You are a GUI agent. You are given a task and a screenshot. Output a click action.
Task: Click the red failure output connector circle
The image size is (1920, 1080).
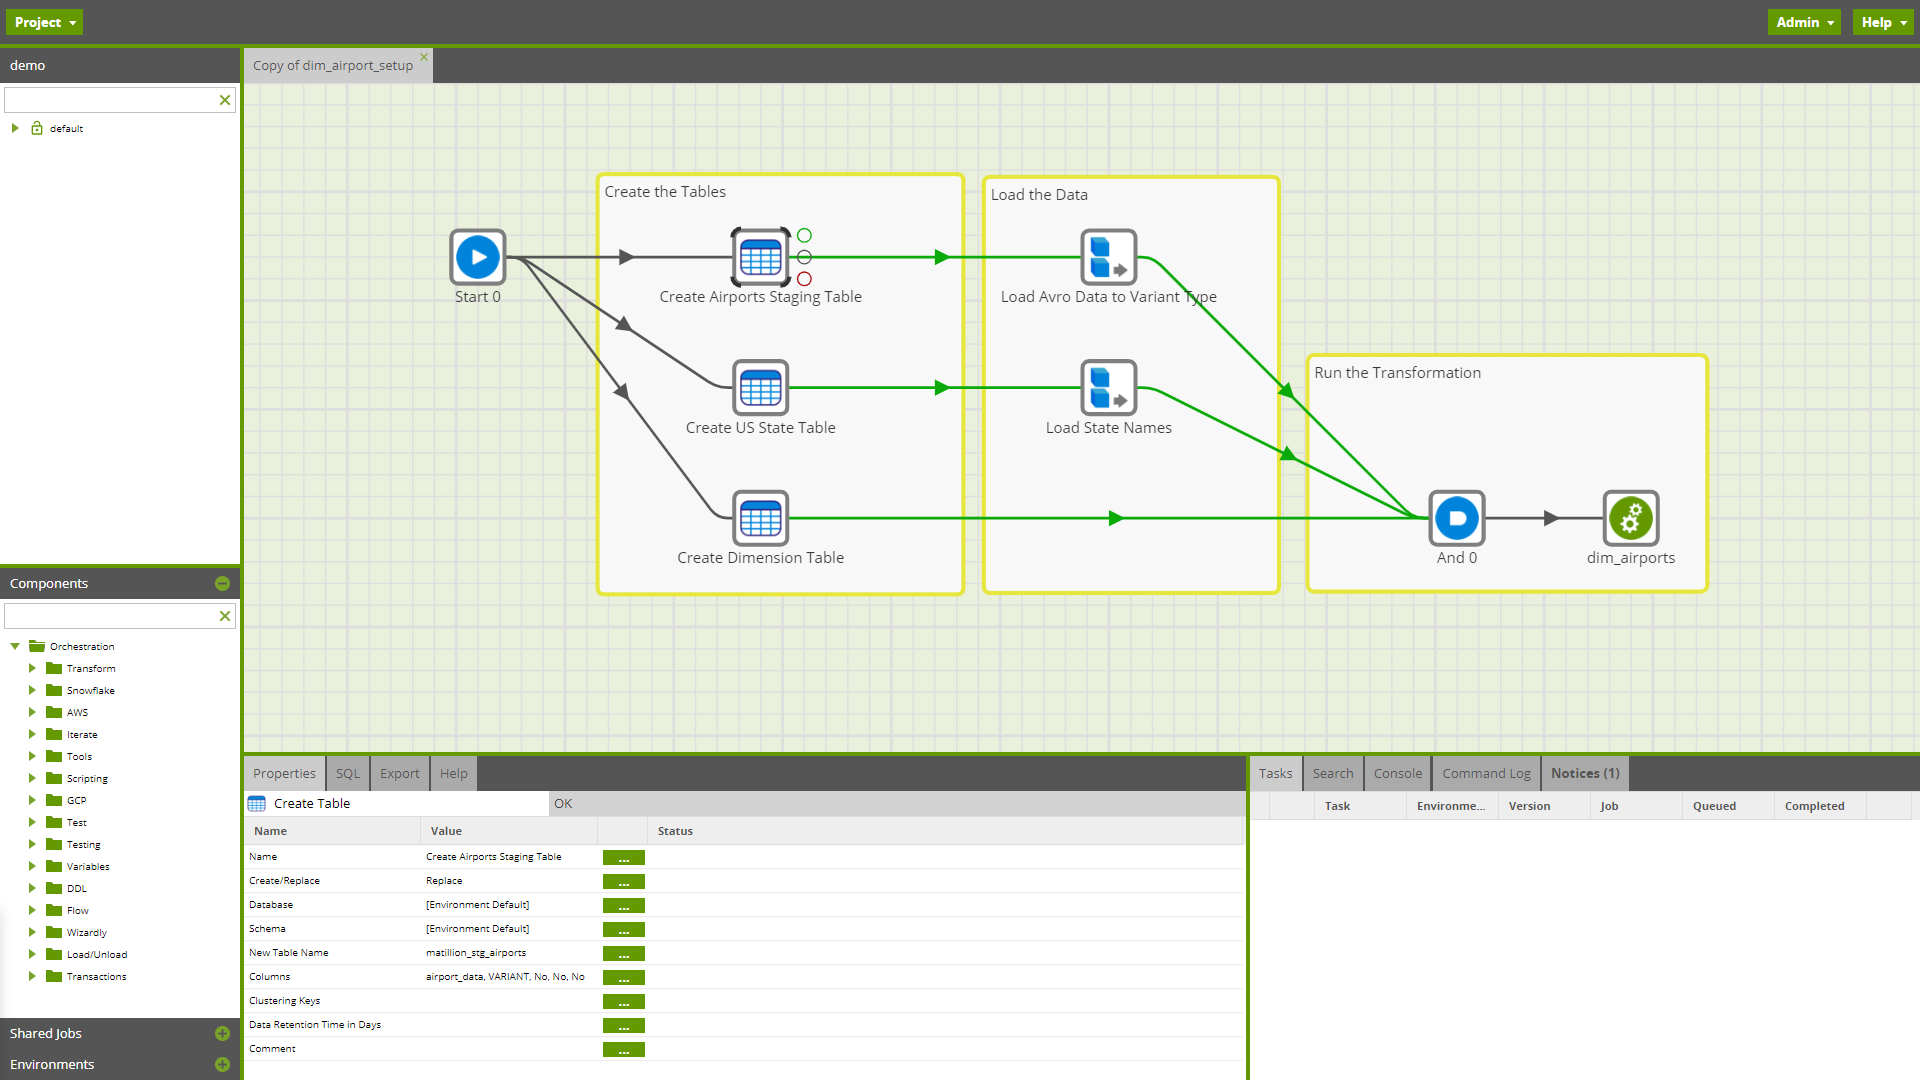click(804, 279)
